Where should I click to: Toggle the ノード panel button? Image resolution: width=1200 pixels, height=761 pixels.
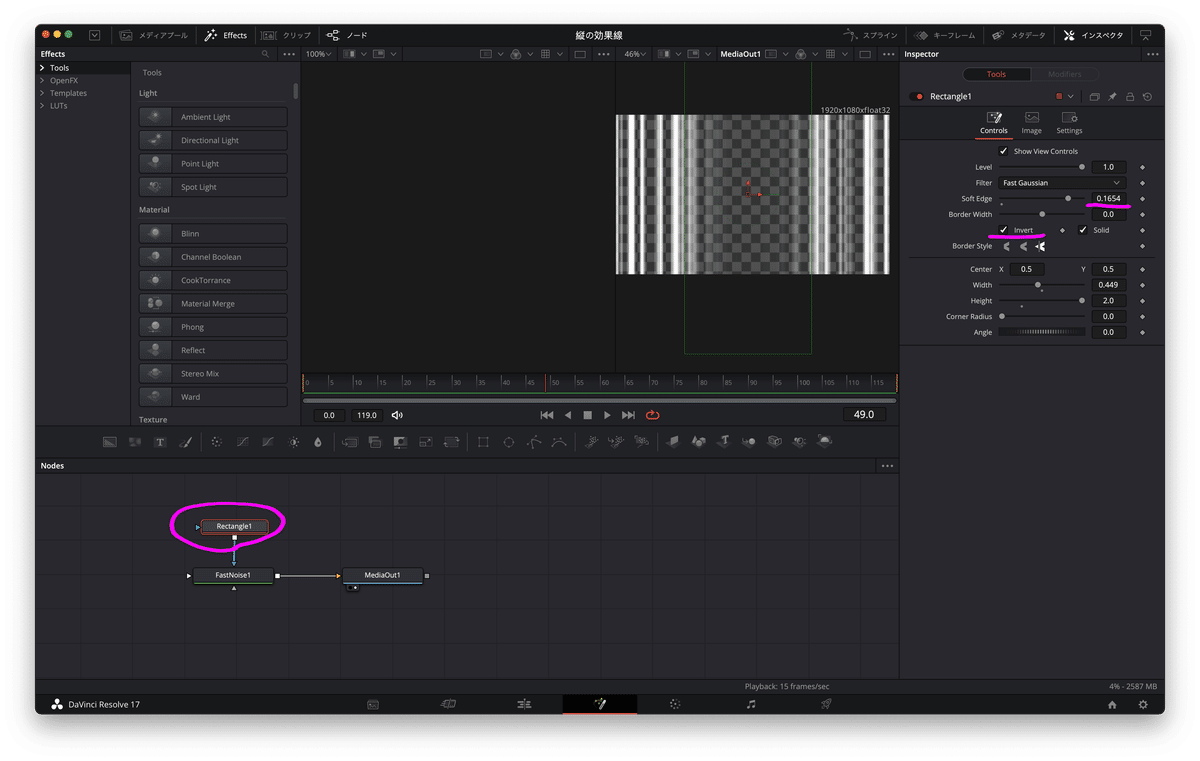[347, 35]
